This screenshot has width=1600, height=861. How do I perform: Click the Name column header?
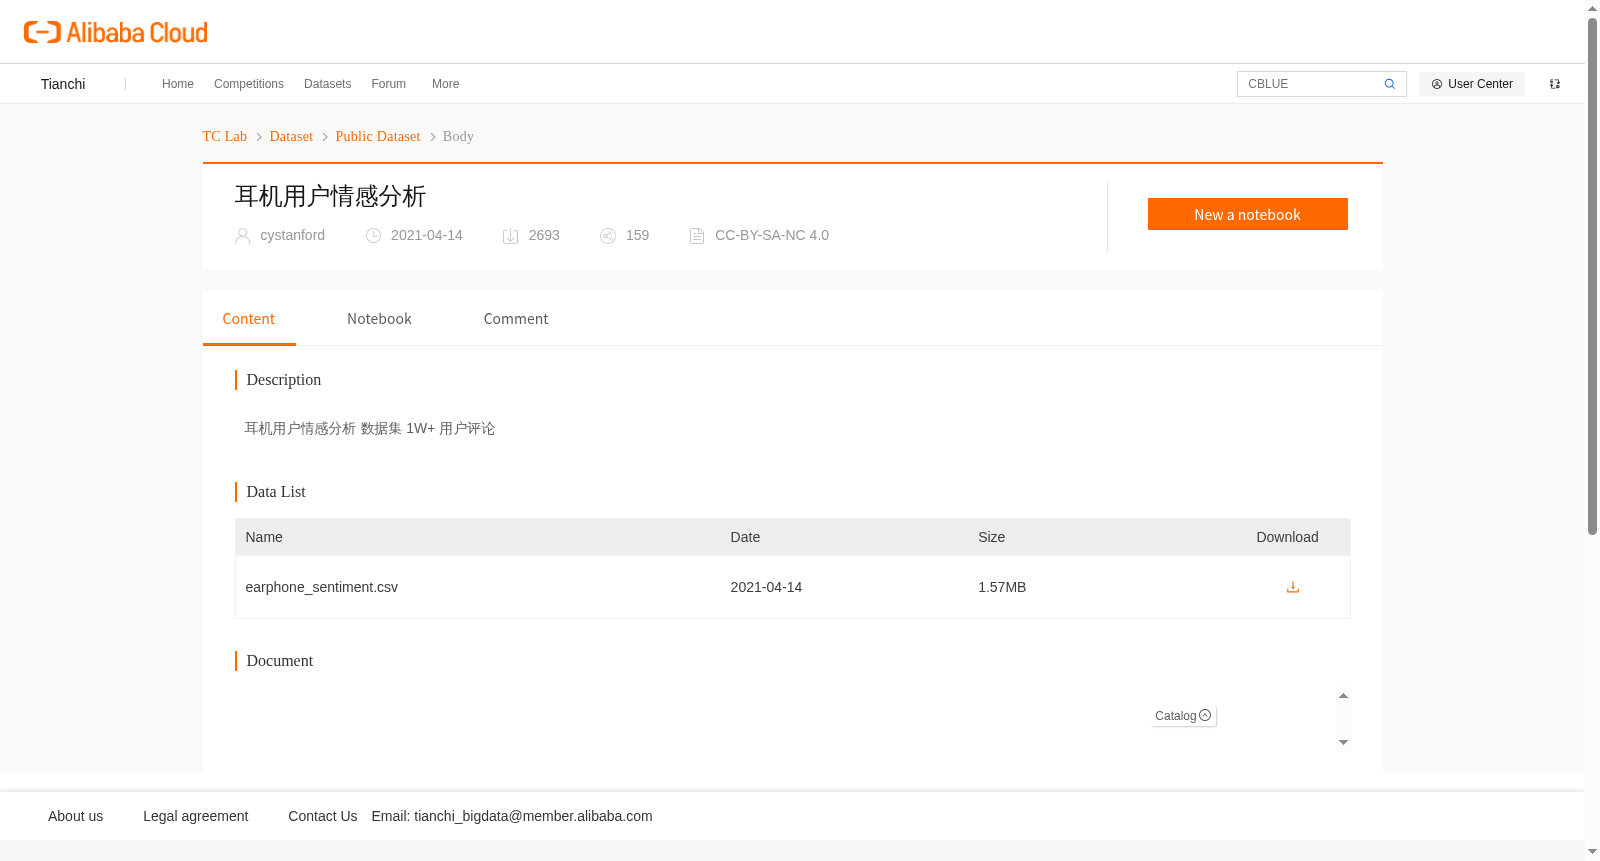pos(264,537)
